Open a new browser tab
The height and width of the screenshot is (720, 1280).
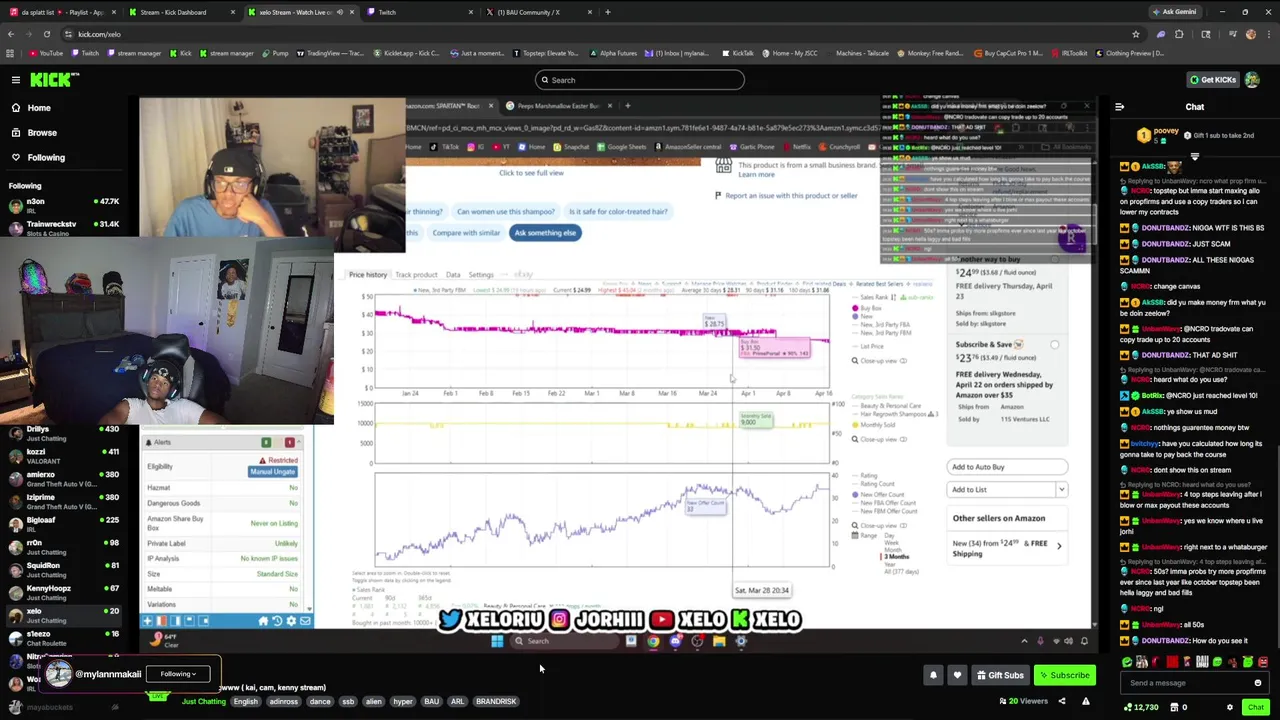tap(608, 12)
